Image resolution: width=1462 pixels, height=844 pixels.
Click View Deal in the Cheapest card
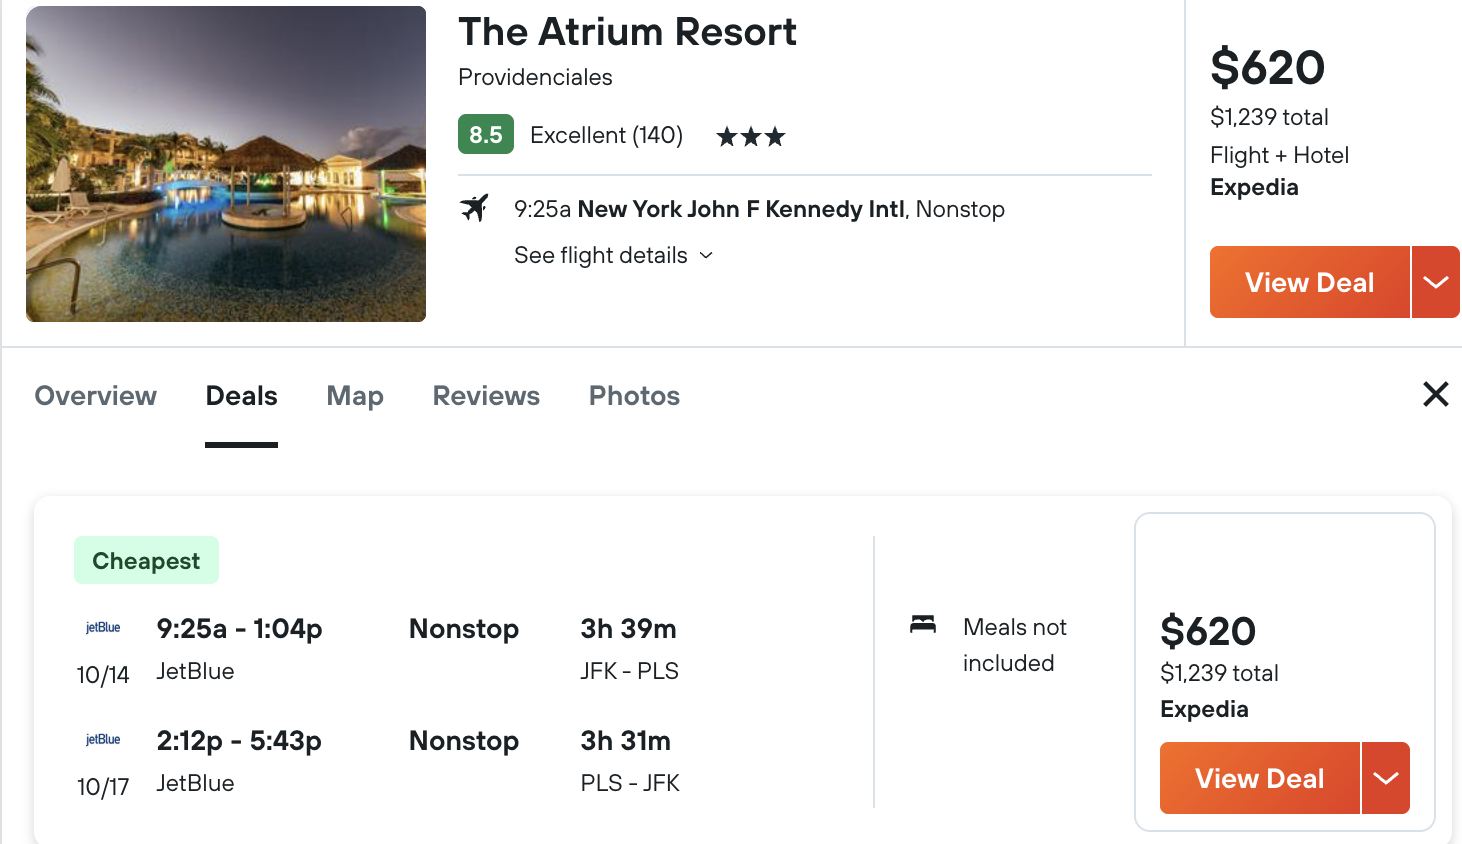[x=1260, y=778]
